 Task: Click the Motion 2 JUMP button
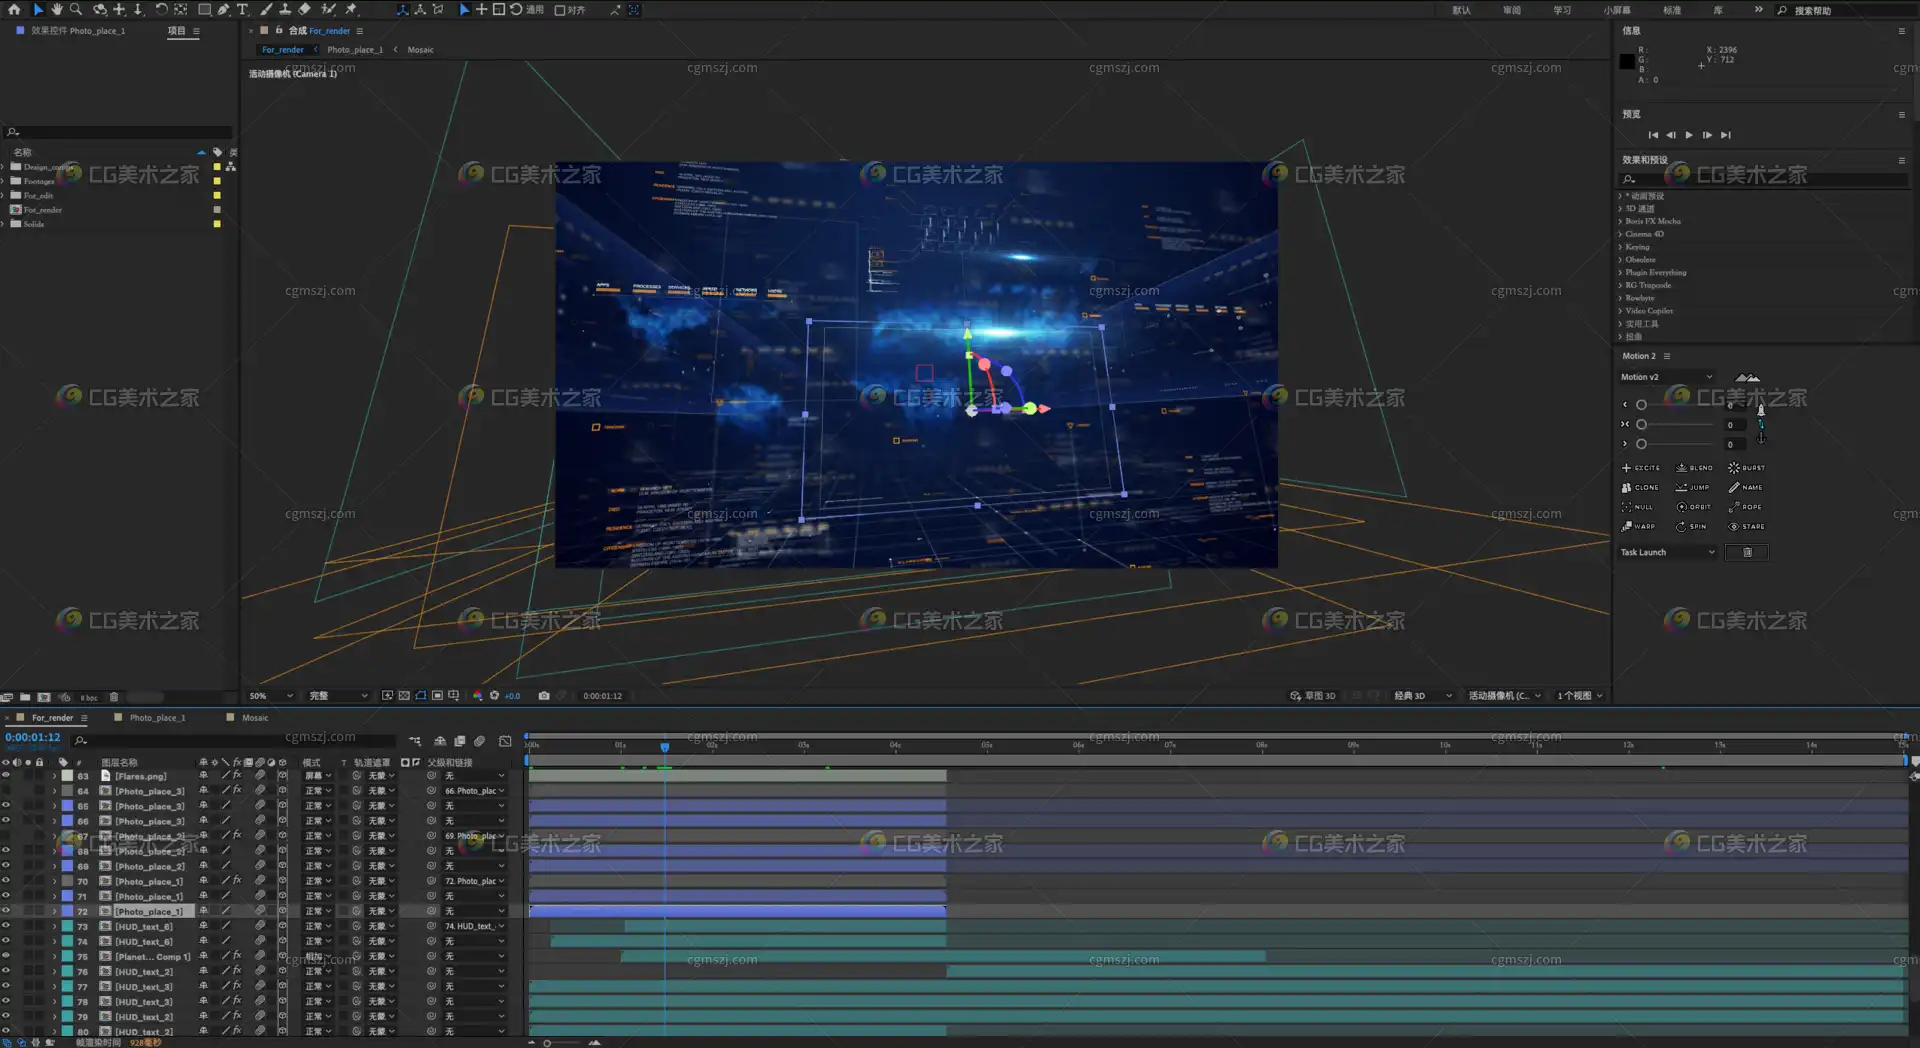tap(1693, 488)
